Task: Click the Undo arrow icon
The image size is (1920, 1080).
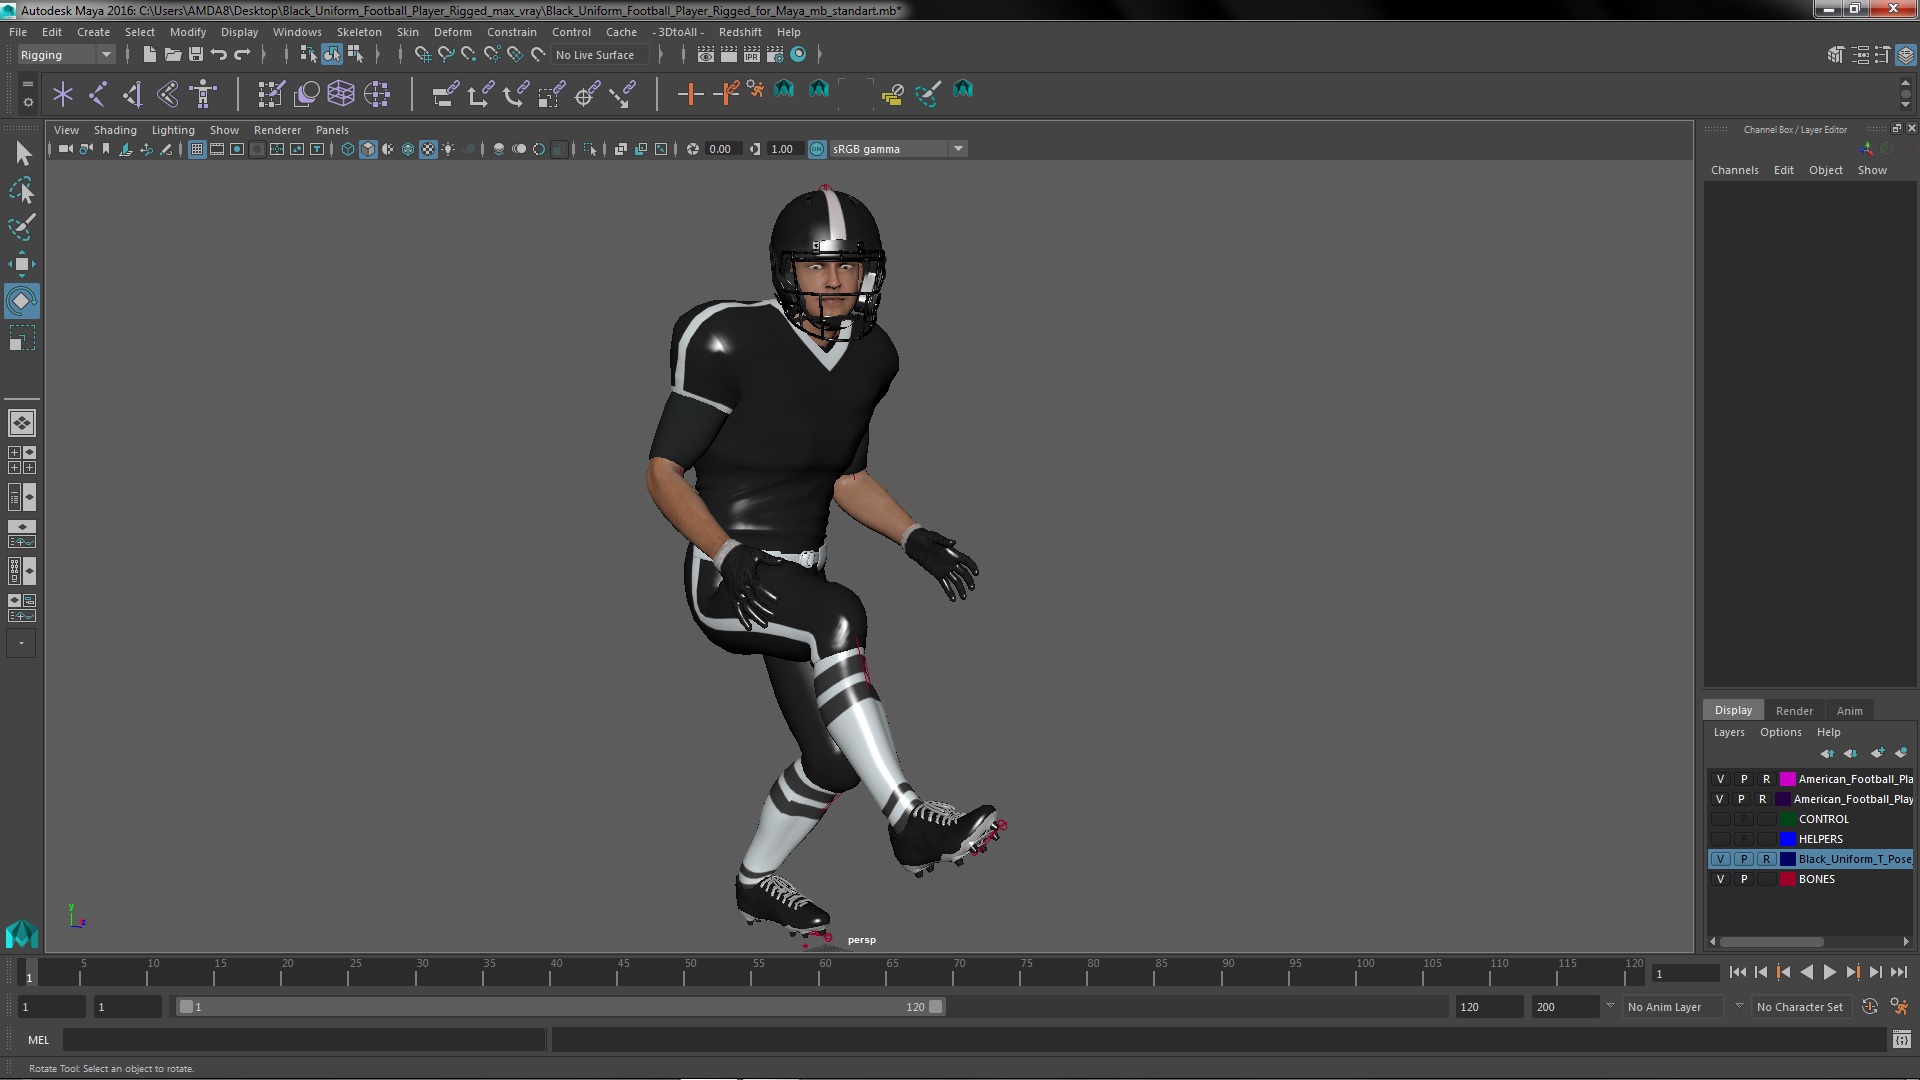Action: [219, 55]
